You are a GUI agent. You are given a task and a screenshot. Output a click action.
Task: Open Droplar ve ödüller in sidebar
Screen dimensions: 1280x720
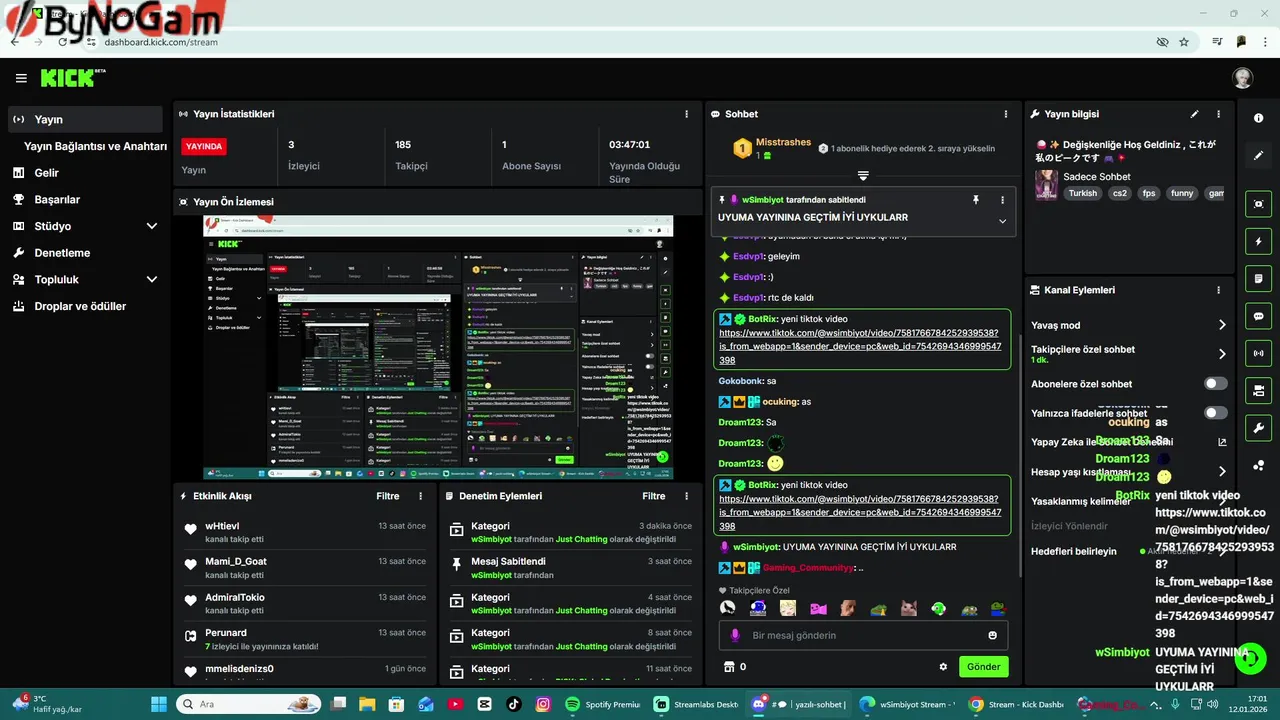80,306
